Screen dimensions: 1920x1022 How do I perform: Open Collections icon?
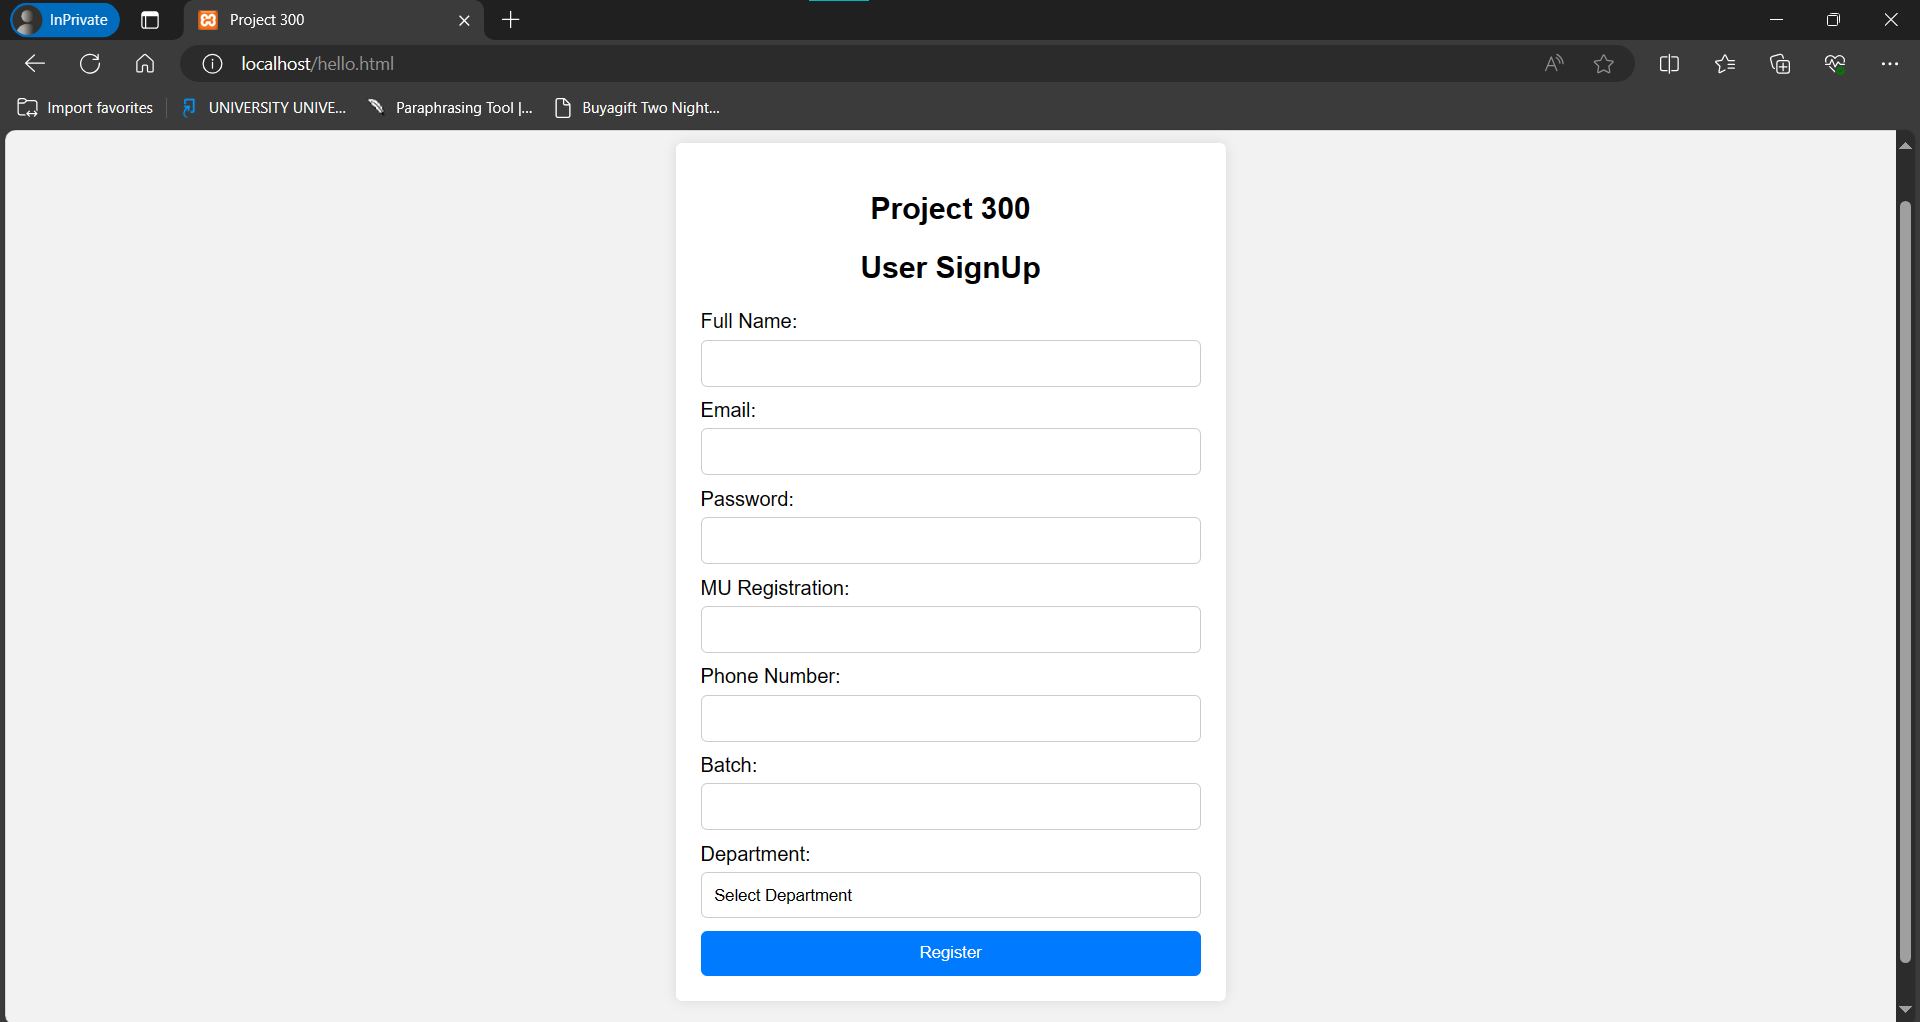pos(1780,64)
